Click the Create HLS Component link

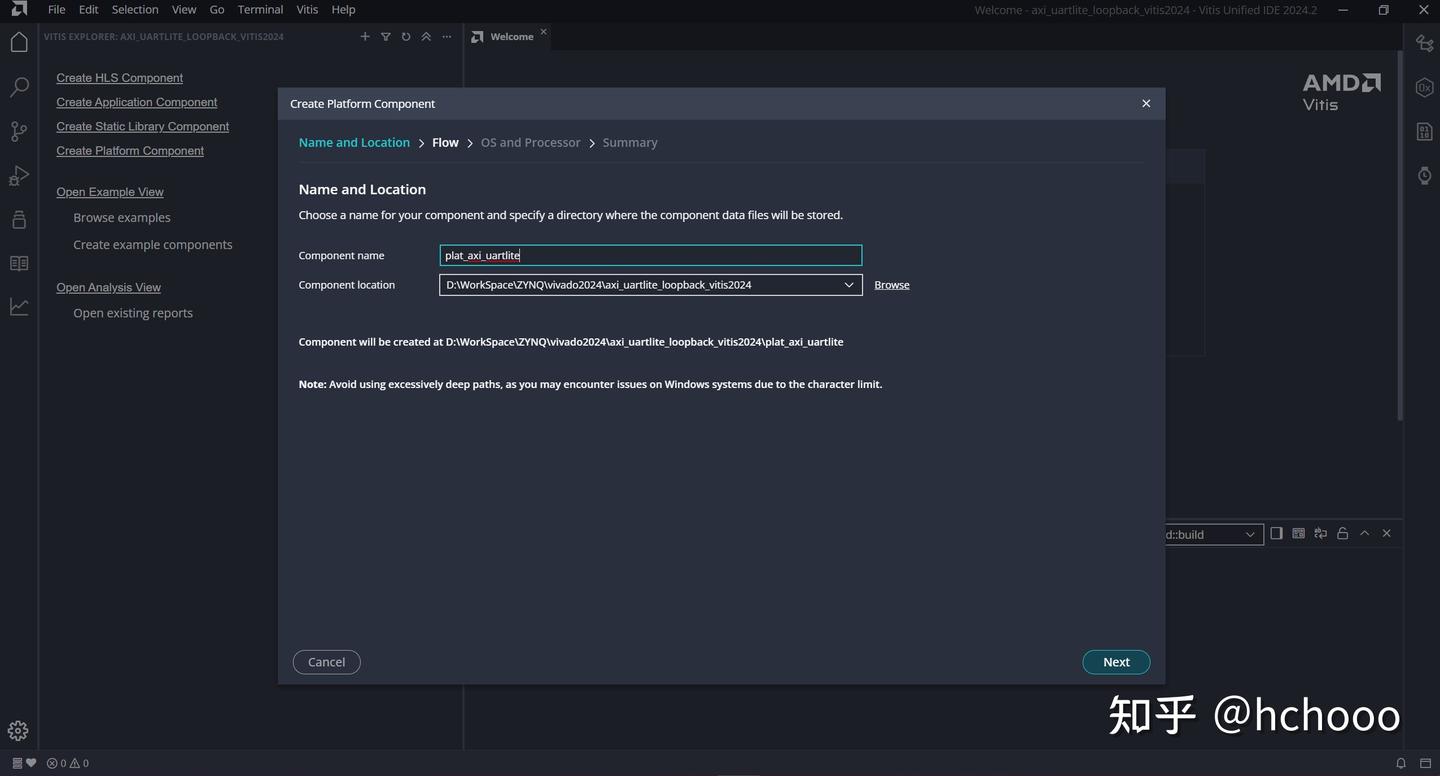pos(119,78)
